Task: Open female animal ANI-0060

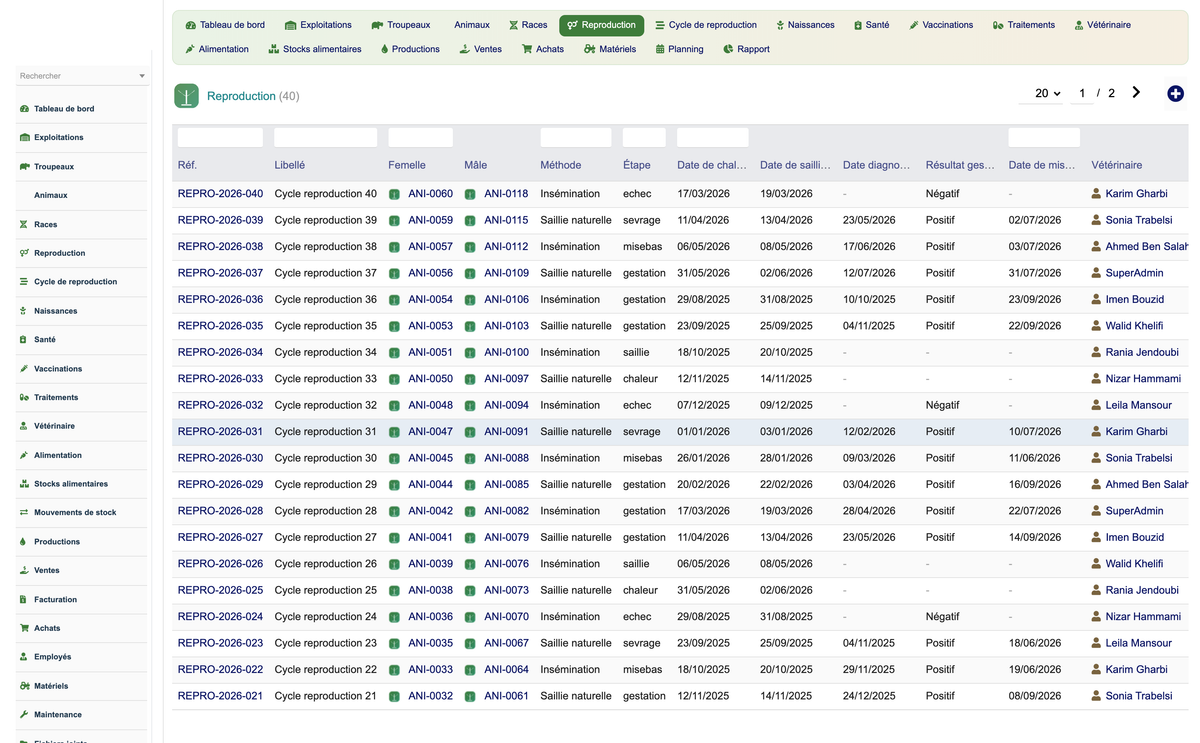Action: point(430,194)
